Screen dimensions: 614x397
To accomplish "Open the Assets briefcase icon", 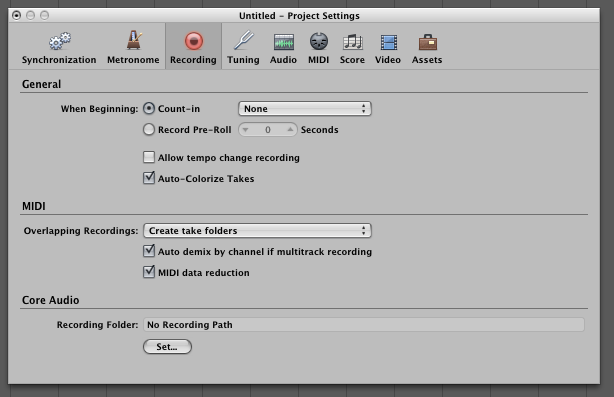I will [428, 42].
